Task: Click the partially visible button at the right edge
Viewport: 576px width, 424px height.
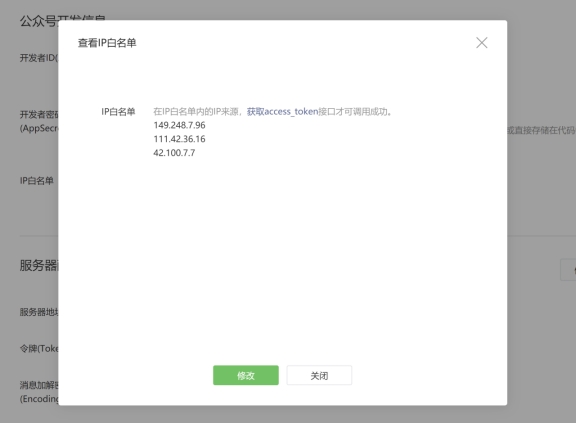Action: pos(568,270)
